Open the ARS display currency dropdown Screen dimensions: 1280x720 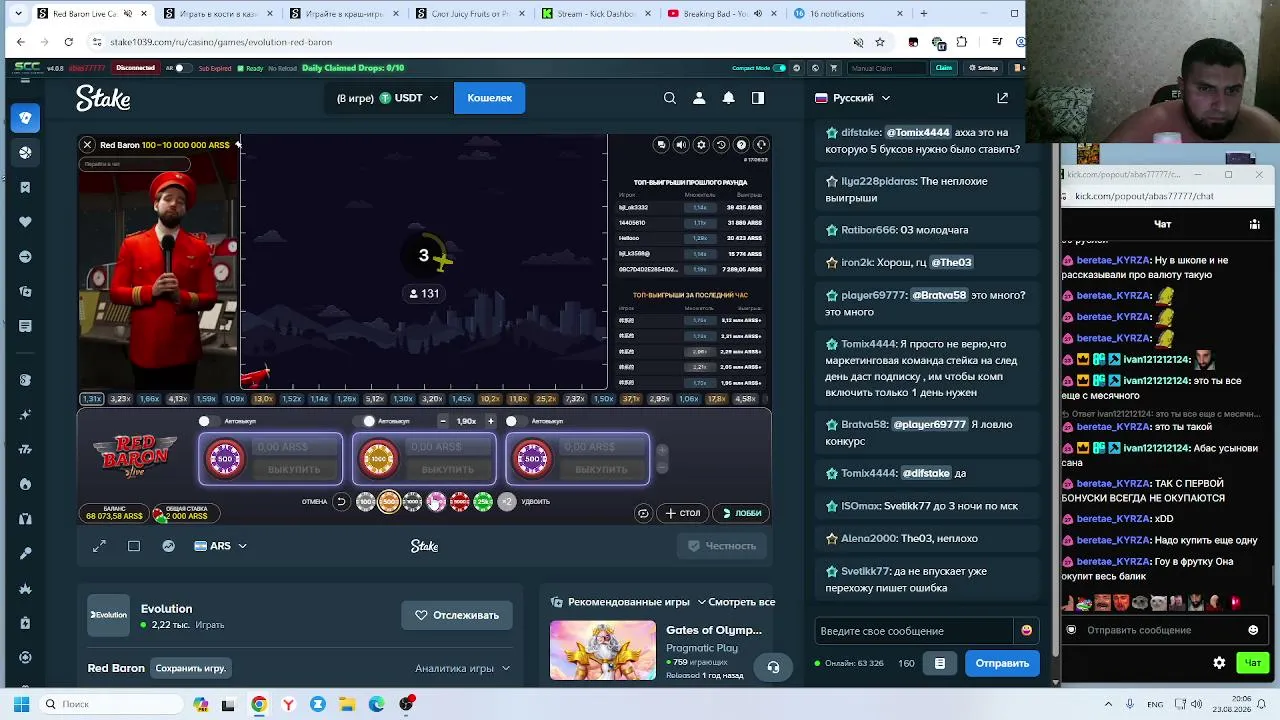(x=220, y=546)
